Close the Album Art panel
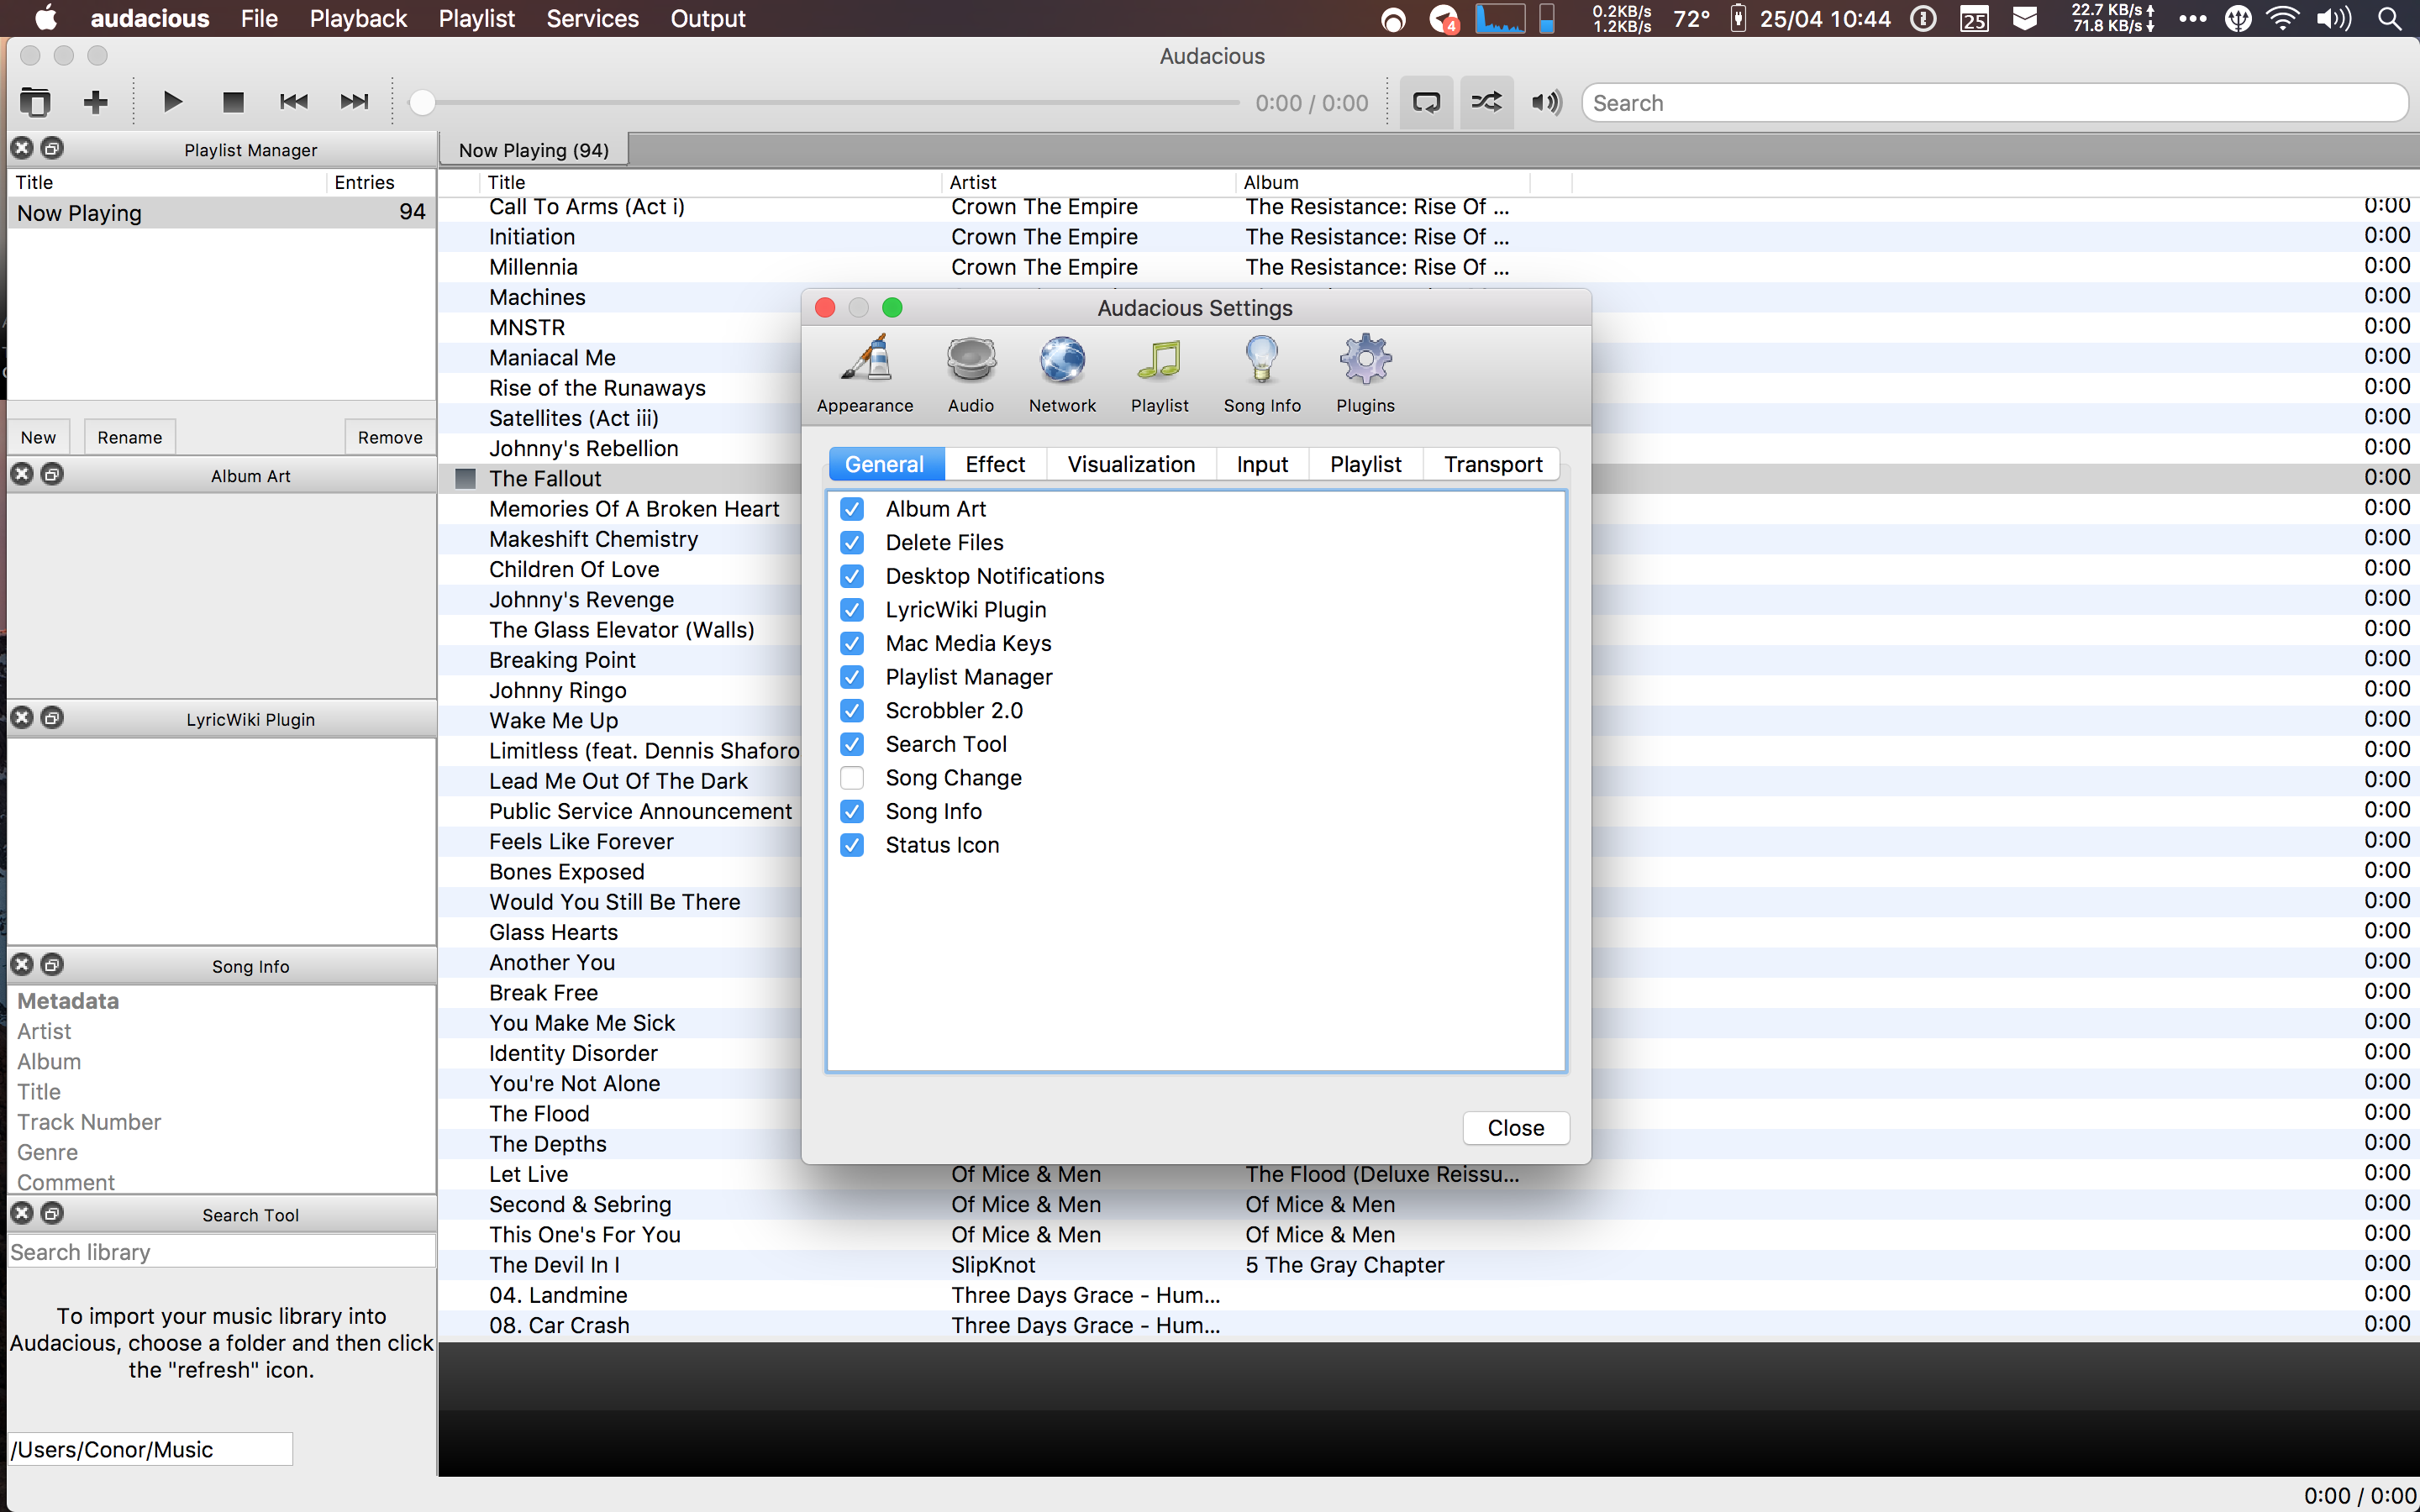 tap(22, 474)
